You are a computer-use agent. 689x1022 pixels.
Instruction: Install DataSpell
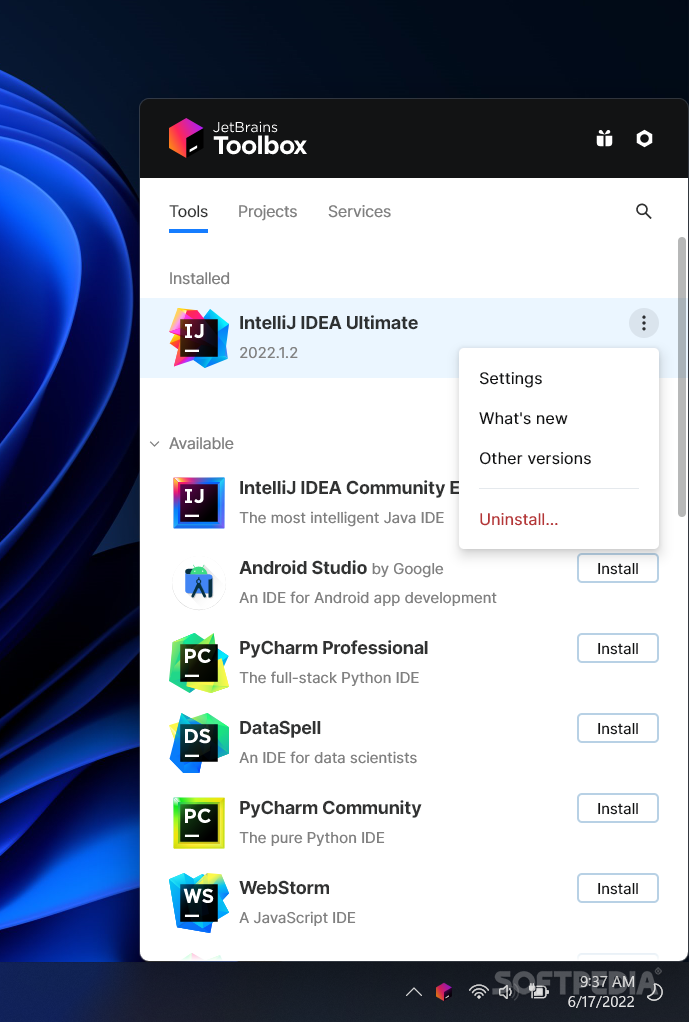point(617,729)
